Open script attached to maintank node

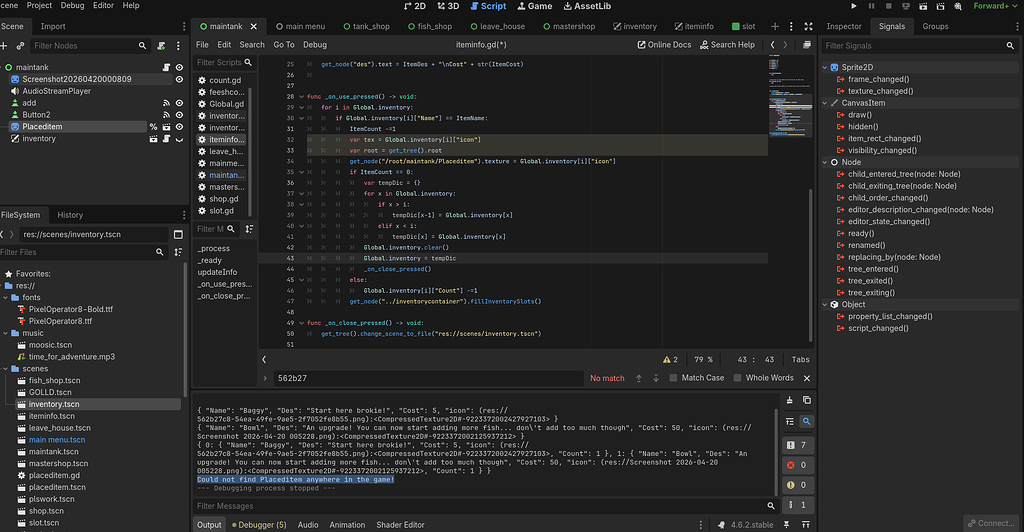(x=164, y=66)
